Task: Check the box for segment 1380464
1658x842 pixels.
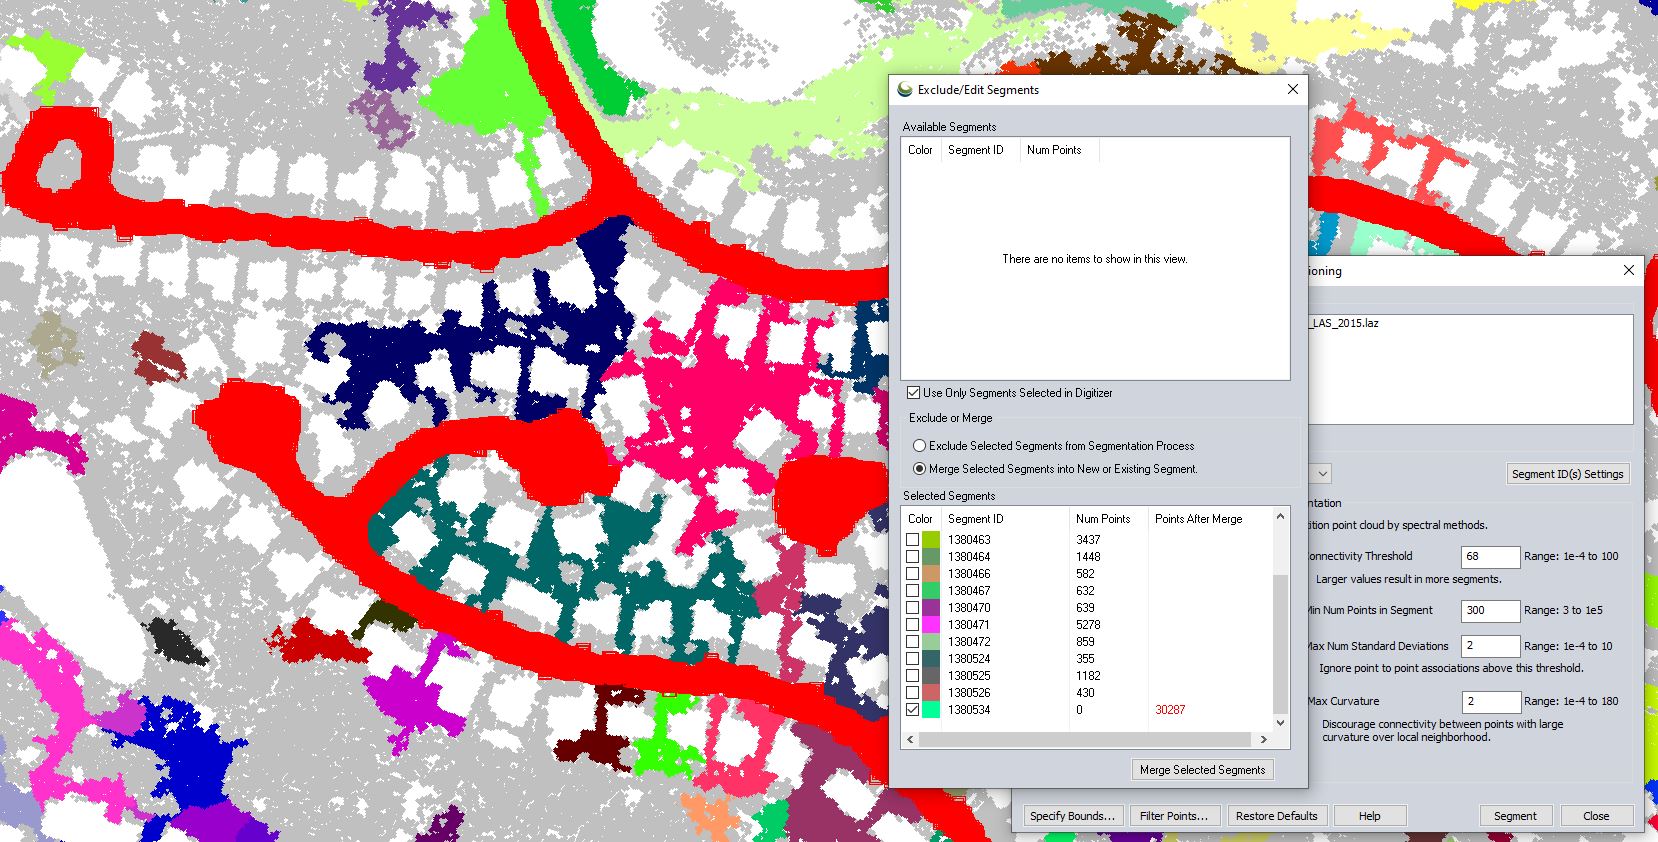Action: pyautogui.click(x=912, y=557)
